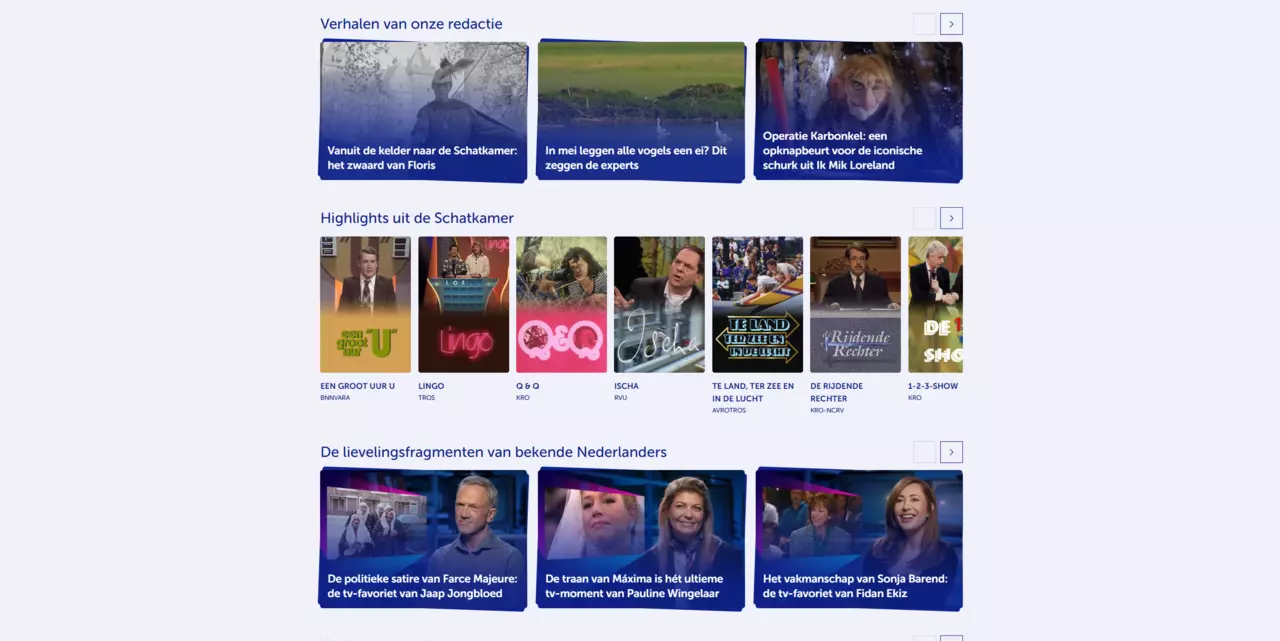Open the Jaap Jongbloed Farce Majeure card
This screenshot has height=641, width=1280.
point(423,540)
